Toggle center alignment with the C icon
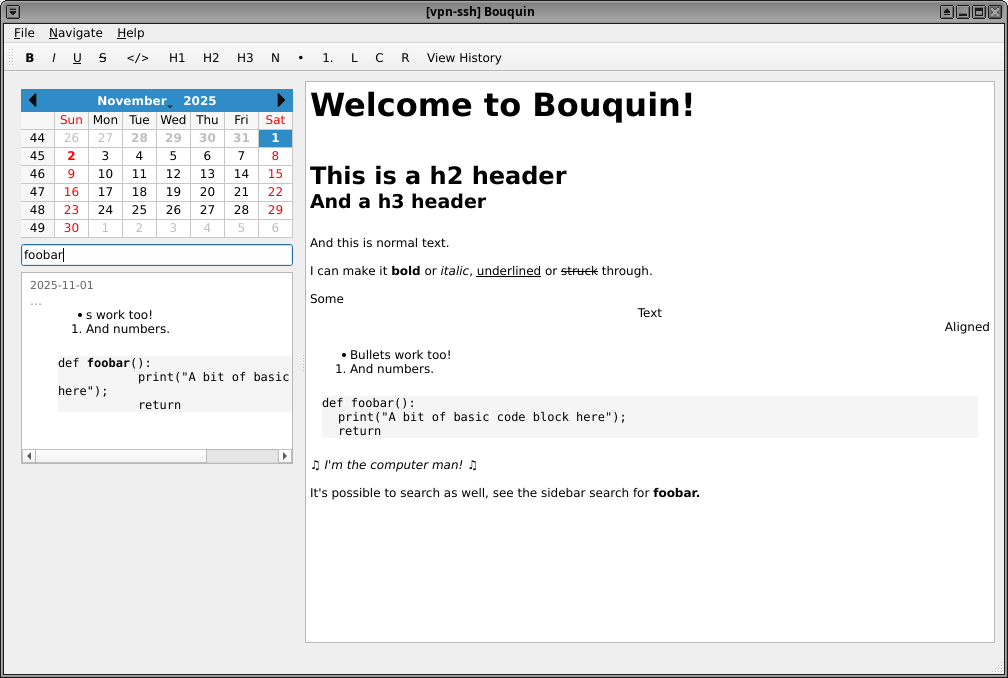Image resolution: width=1008 pixels, height=678 pixels. [x=379, y=57]
